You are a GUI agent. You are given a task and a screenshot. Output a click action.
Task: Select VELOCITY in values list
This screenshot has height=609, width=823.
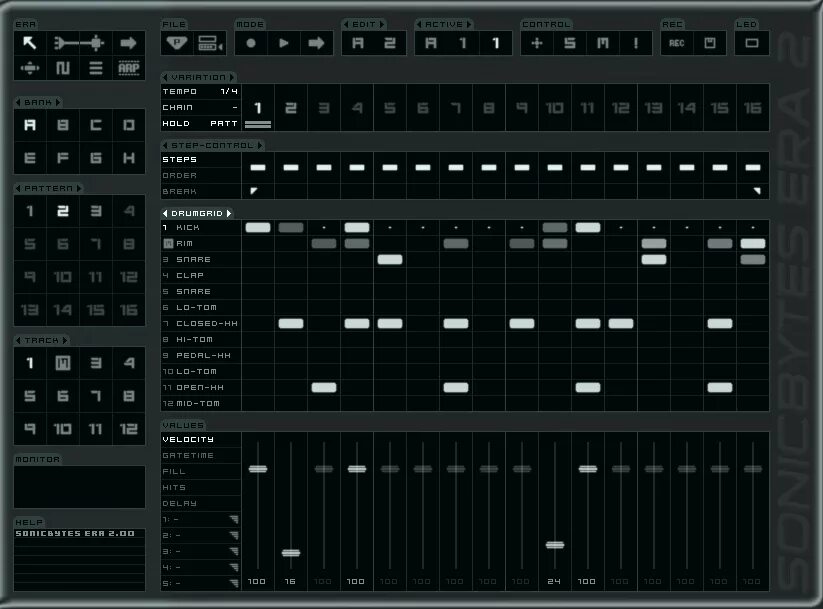pos(188,439)
